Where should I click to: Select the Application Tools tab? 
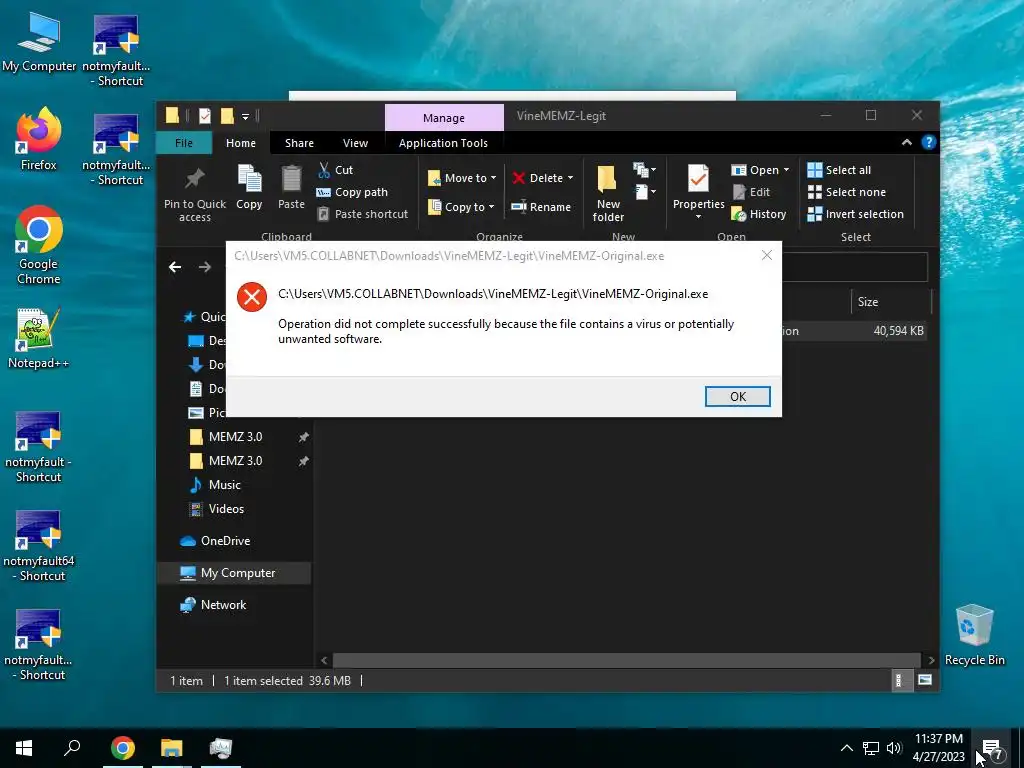(443, 143)
